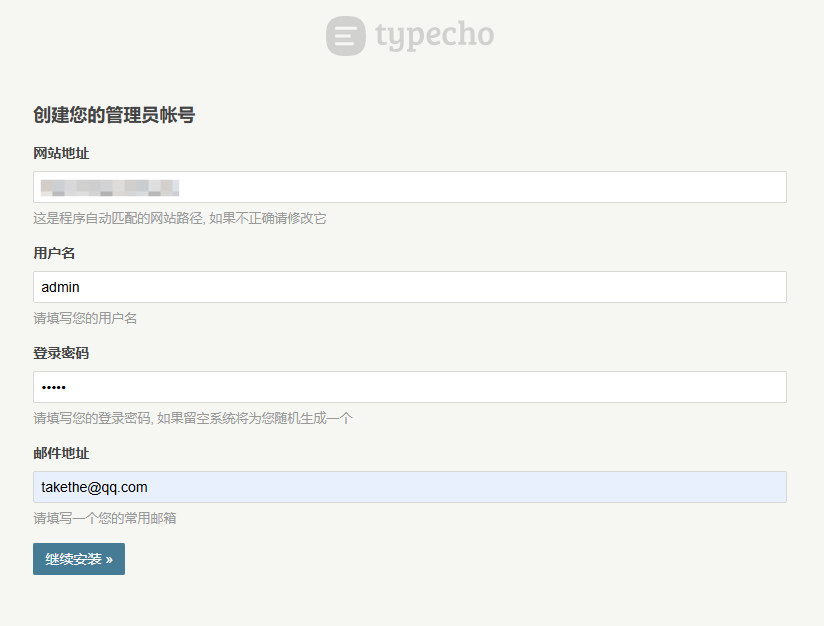Place cursor on the 'admin' text
The height and width of the screenshot is (626, 824).
pos(60,287)
